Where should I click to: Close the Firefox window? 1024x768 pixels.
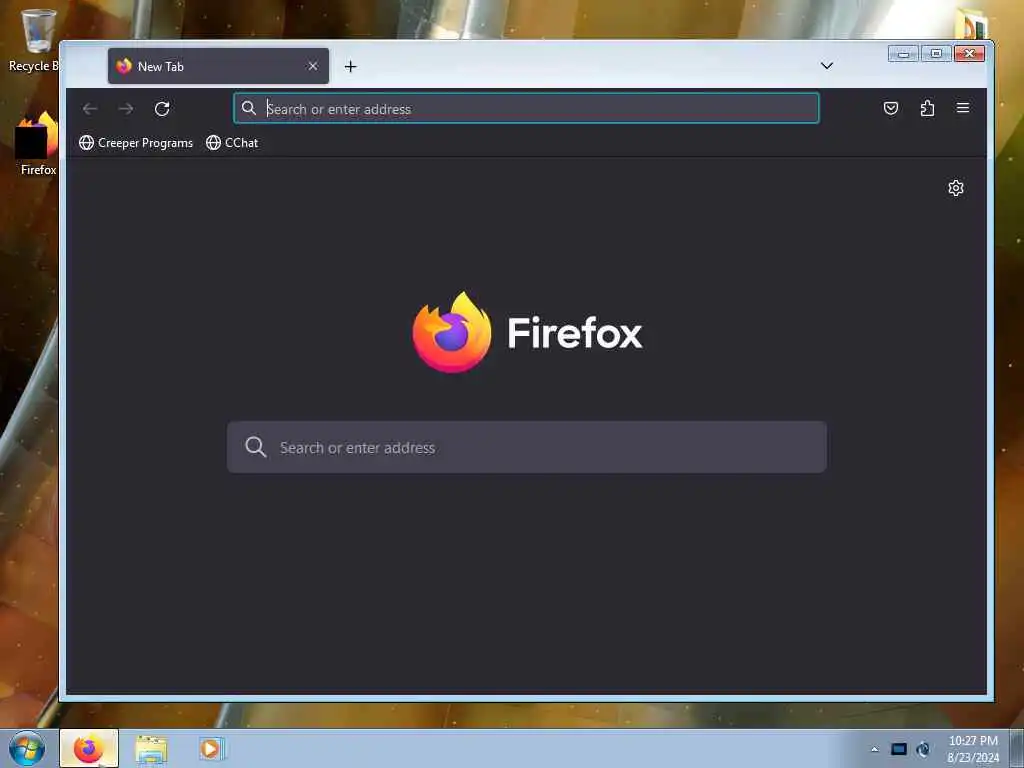pyautogui.click(x=969, y=54)
